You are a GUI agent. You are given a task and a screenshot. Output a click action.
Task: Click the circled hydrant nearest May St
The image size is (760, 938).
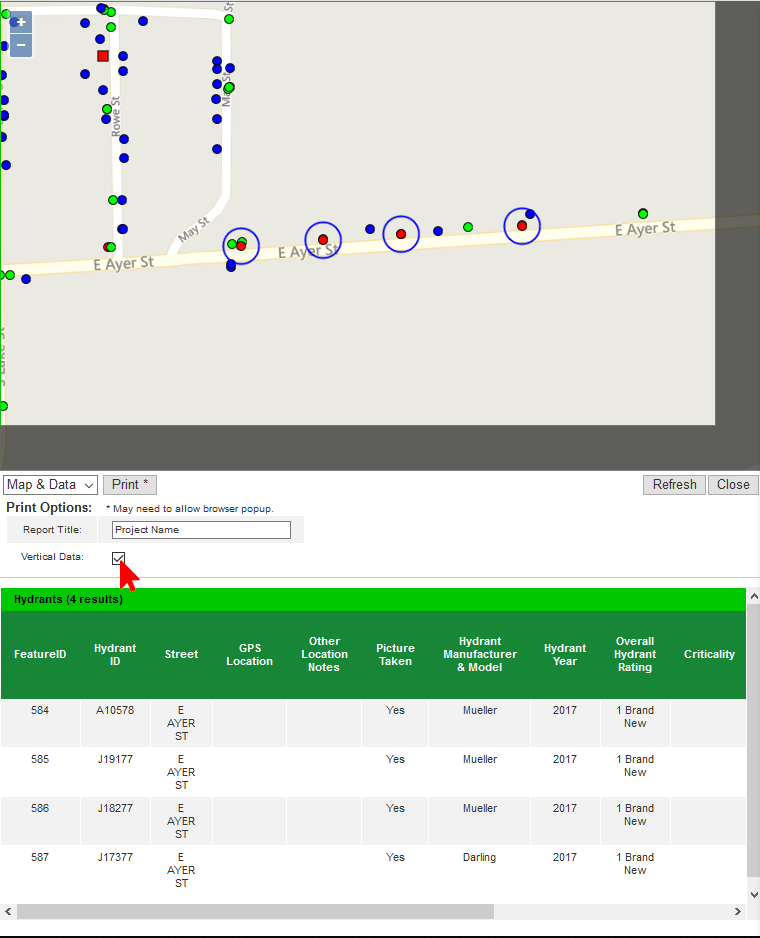[x=241, y=245]
